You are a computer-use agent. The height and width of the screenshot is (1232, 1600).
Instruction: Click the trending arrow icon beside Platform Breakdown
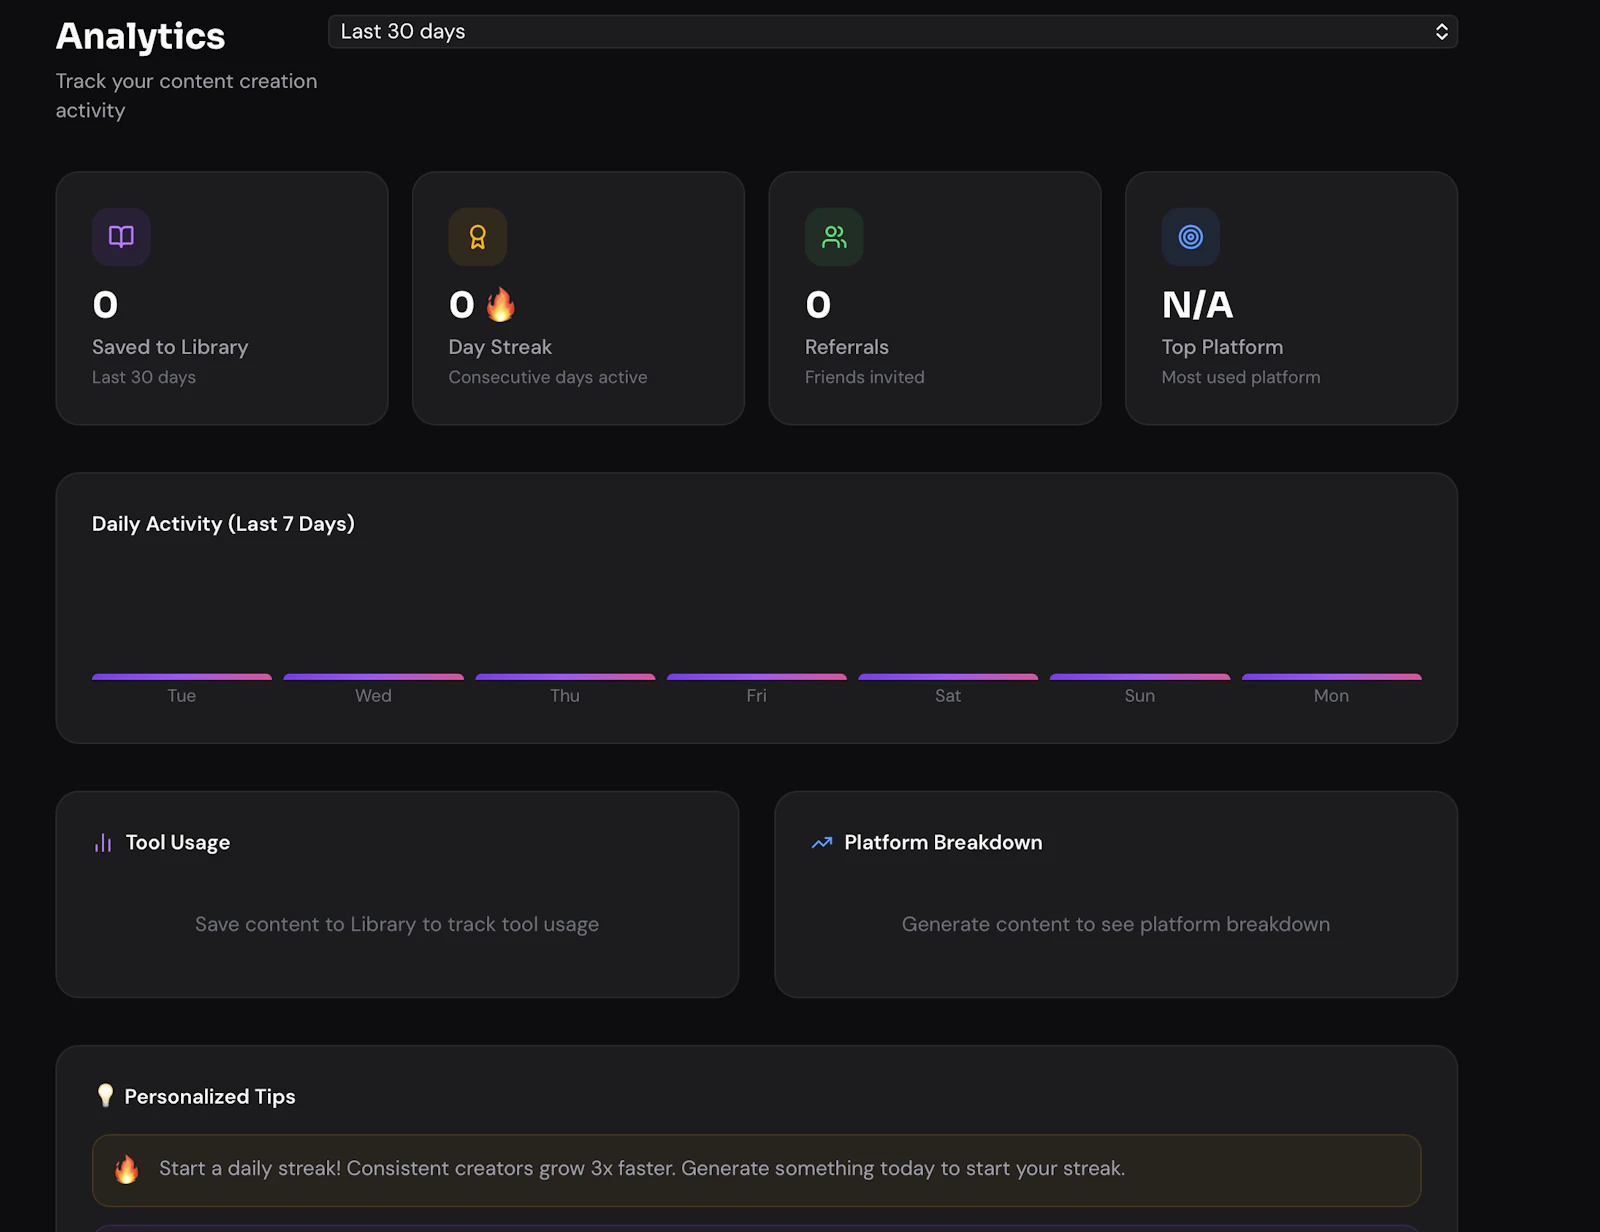(822, 843)
